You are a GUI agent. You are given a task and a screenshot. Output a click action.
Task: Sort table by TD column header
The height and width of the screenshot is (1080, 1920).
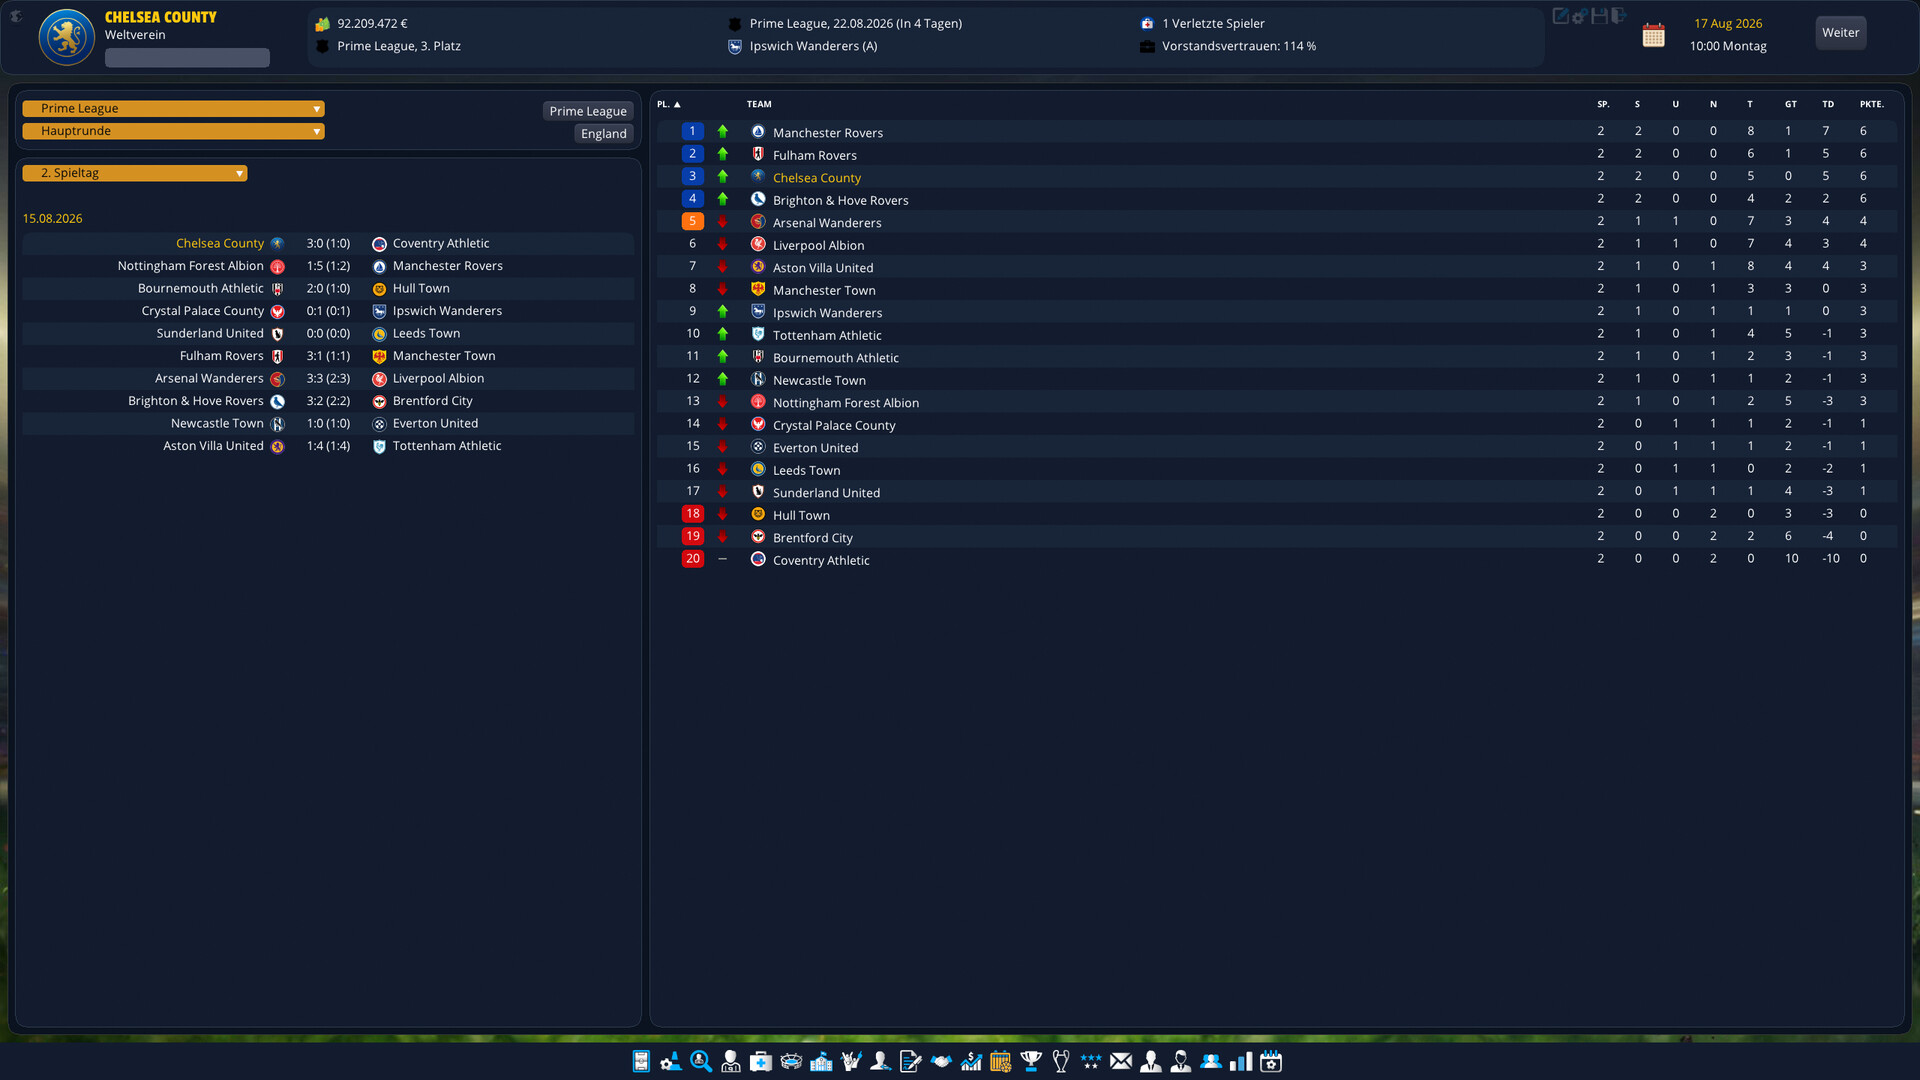pos(1828,104)
